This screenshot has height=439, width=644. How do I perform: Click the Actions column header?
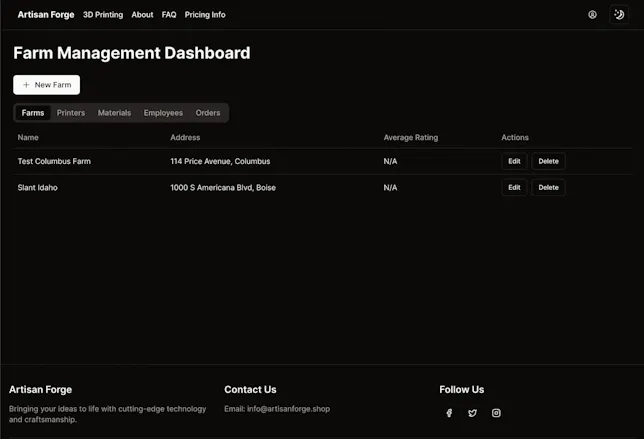coord(515,138)
